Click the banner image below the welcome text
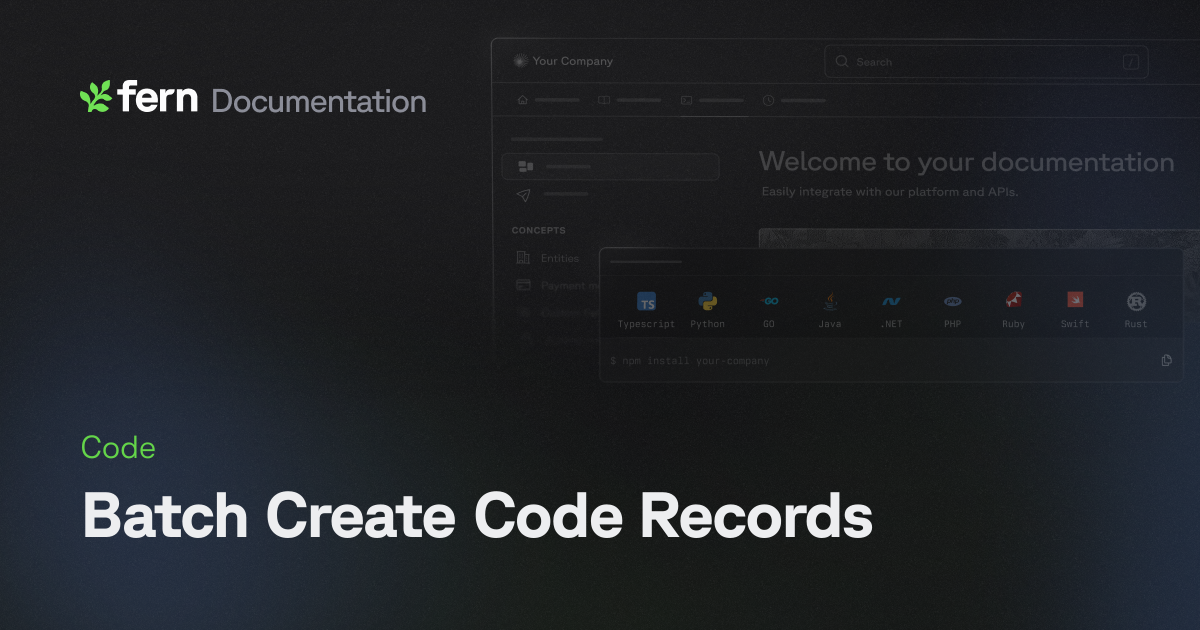Screen dimensions: 1200x630 click(979, 238)
